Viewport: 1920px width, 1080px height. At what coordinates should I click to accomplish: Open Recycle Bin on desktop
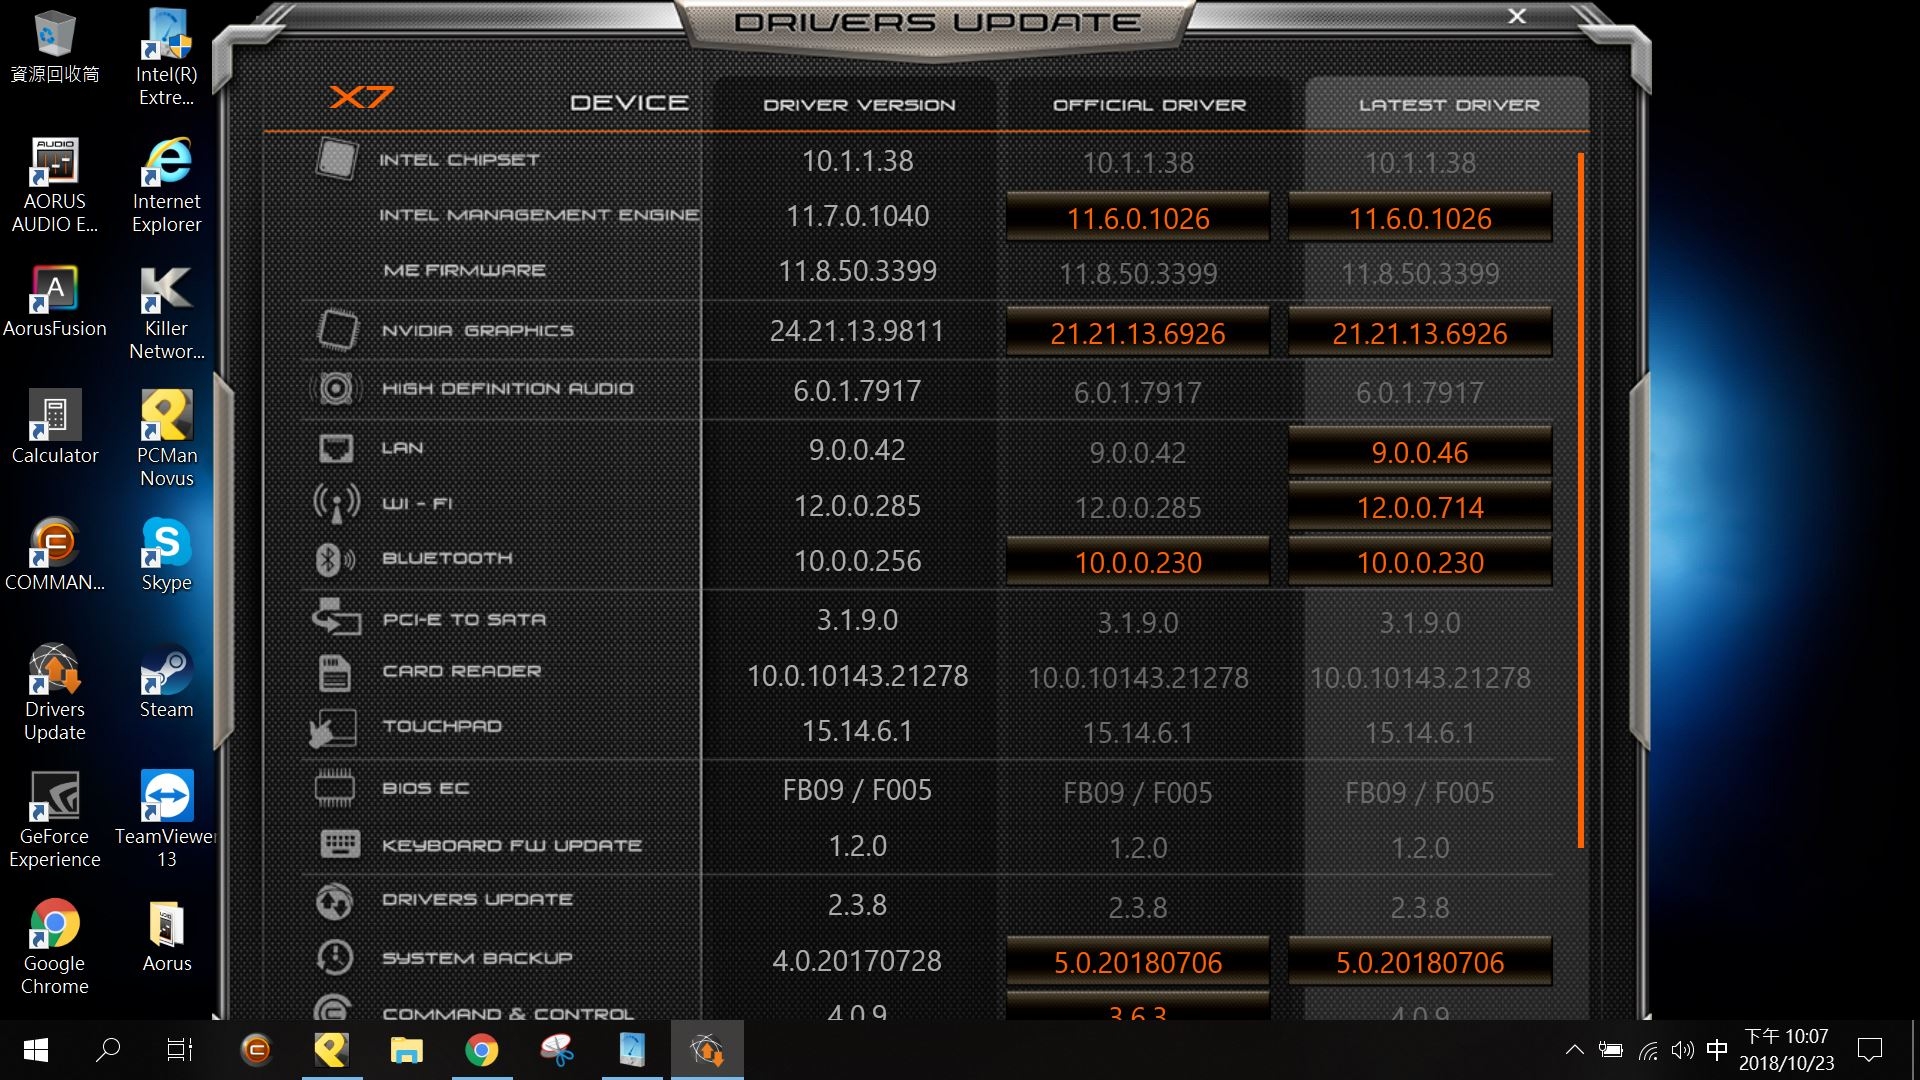point(54,46)
